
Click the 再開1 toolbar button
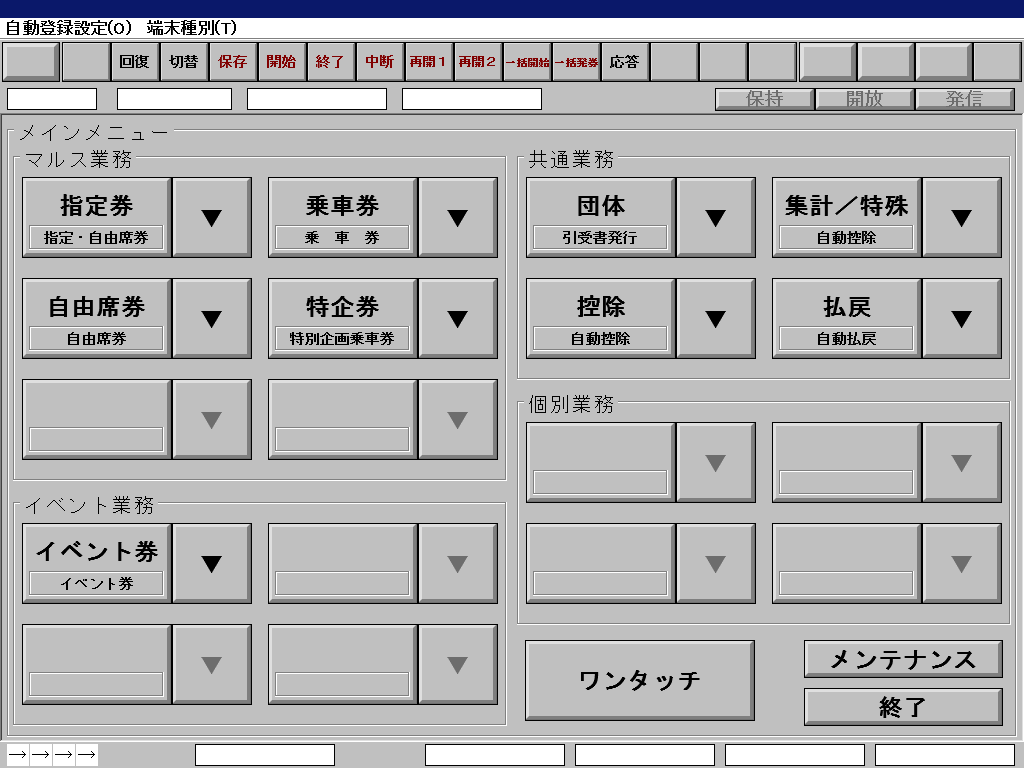tap(428, 62)
